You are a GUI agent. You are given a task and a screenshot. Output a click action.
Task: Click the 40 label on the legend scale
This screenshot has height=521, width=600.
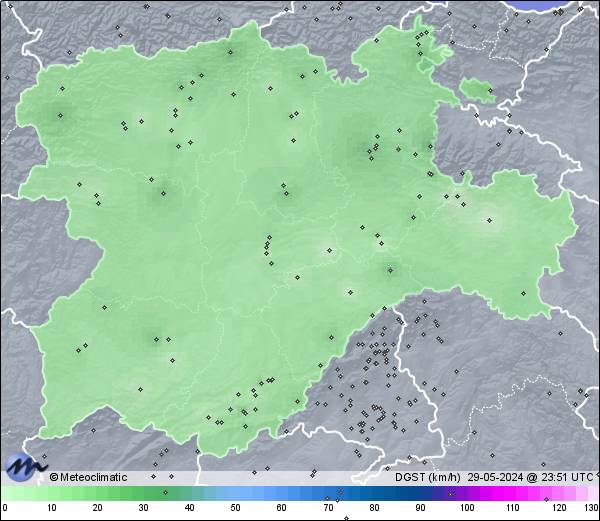[189, 509]
